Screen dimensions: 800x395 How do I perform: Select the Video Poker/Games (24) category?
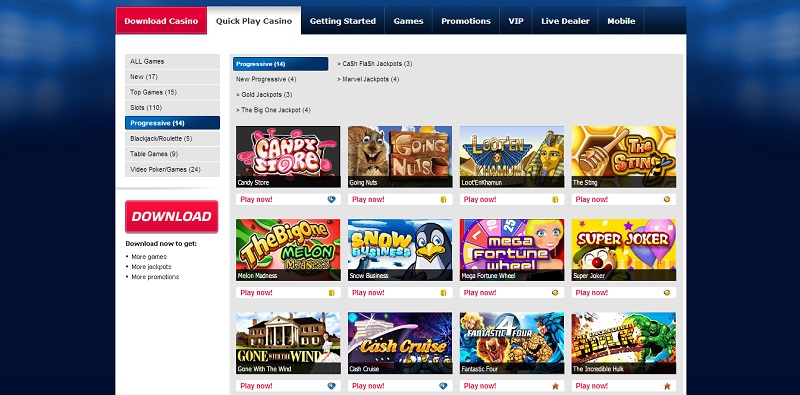pyautogui.click(x=172, y=169)
